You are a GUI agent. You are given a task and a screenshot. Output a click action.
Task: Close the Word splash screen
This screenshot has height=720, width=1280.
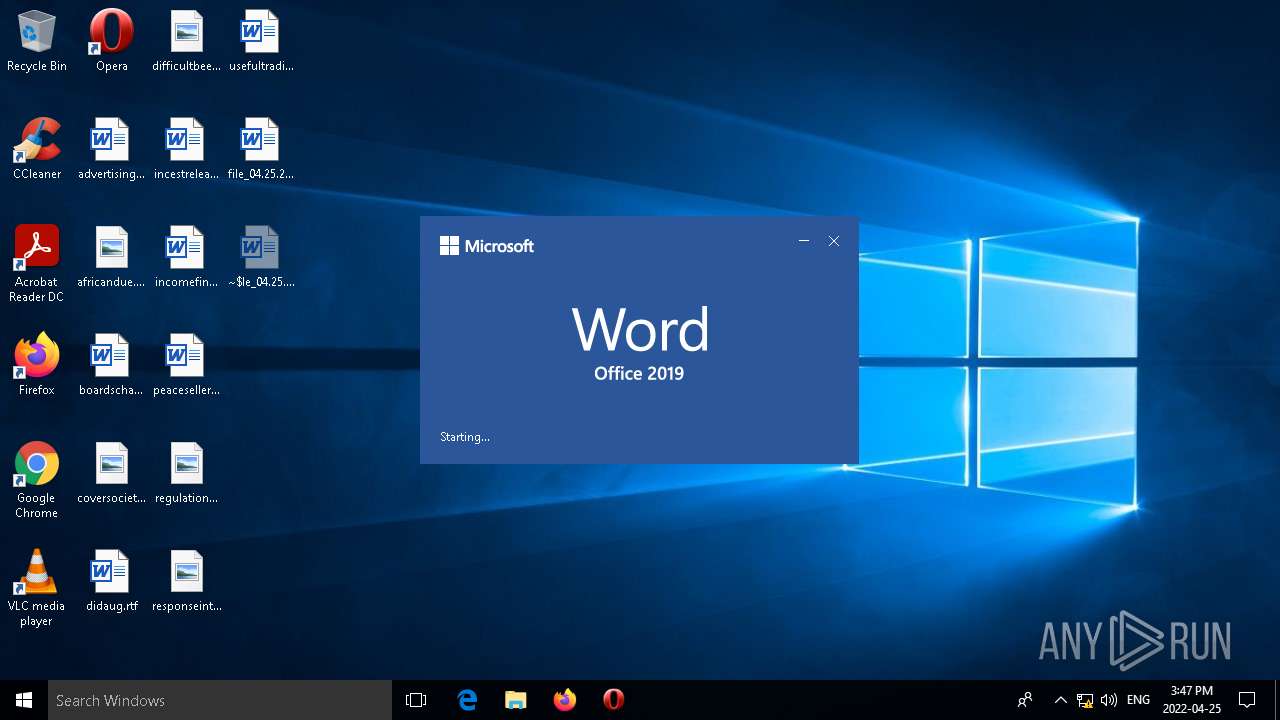tap(834, 241)
